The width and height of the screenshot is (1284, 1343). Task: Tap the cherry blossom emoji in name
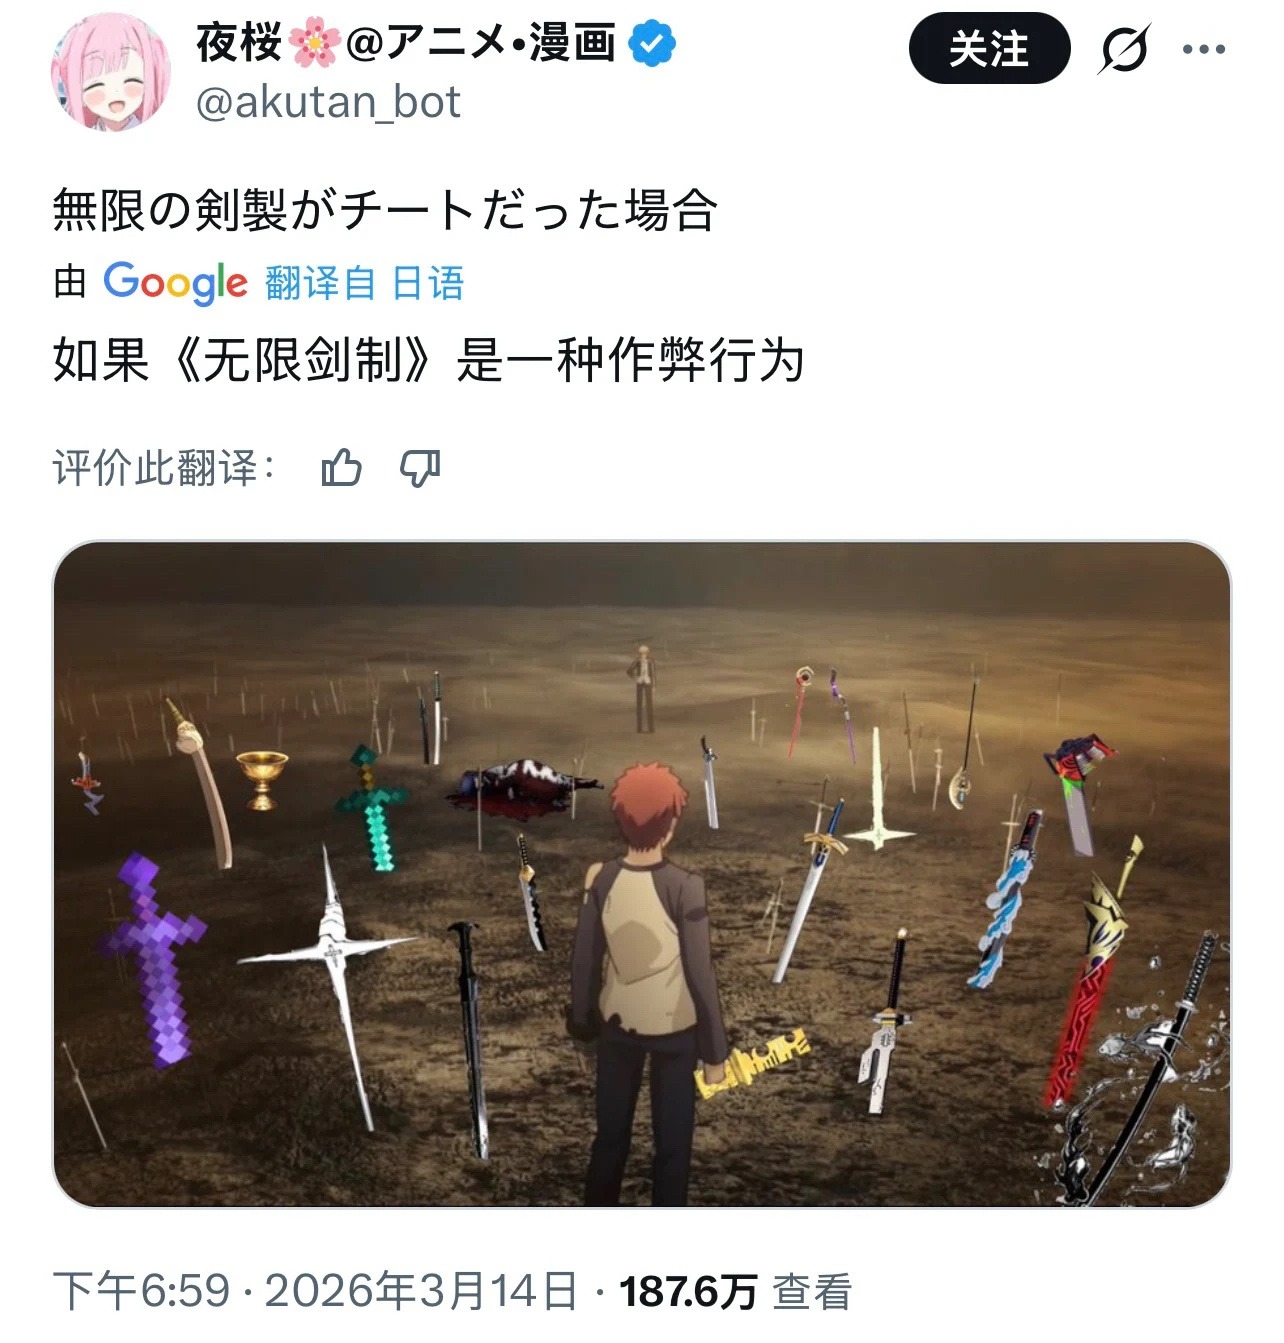(315, 45)
